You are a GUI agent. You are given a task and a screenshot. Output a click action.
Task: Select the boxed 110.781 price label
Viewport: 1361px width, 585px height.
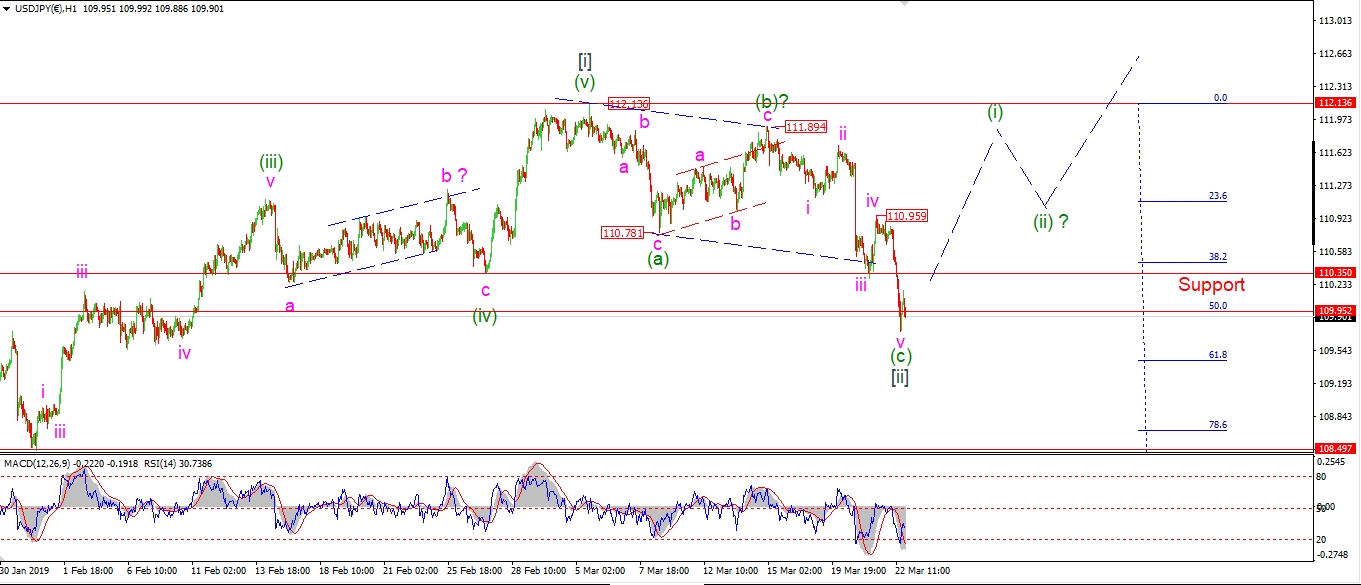(621, 233)
